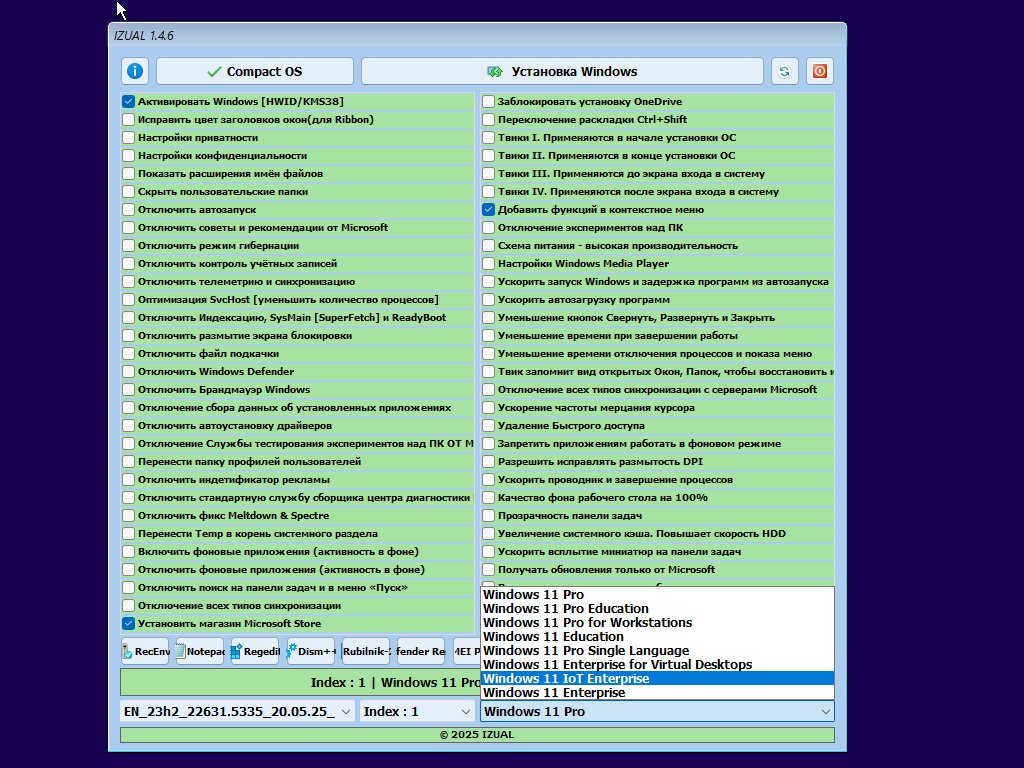Check Получать обновления только от Microsoft
The height and width of the screenshot is (768, 1024).
tap(488, 569)
